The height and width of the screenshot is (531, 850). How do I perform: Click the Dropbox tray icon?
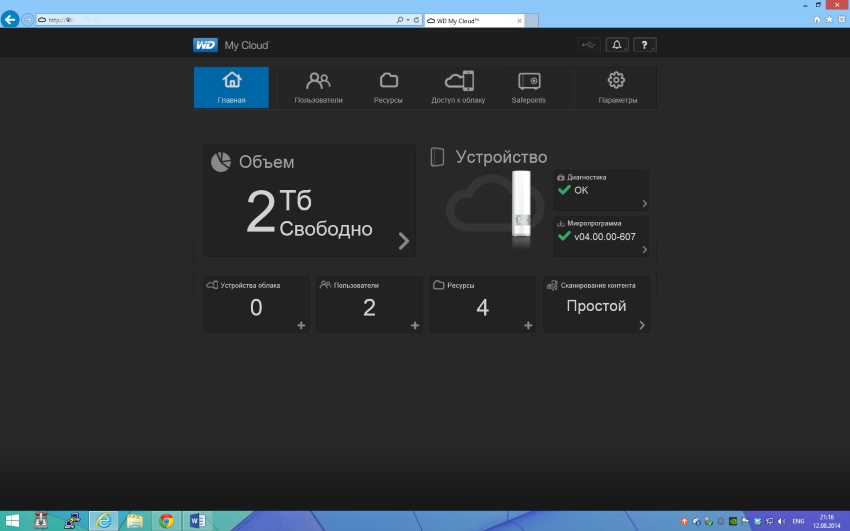pyautogui.click(x=757, y=521)
